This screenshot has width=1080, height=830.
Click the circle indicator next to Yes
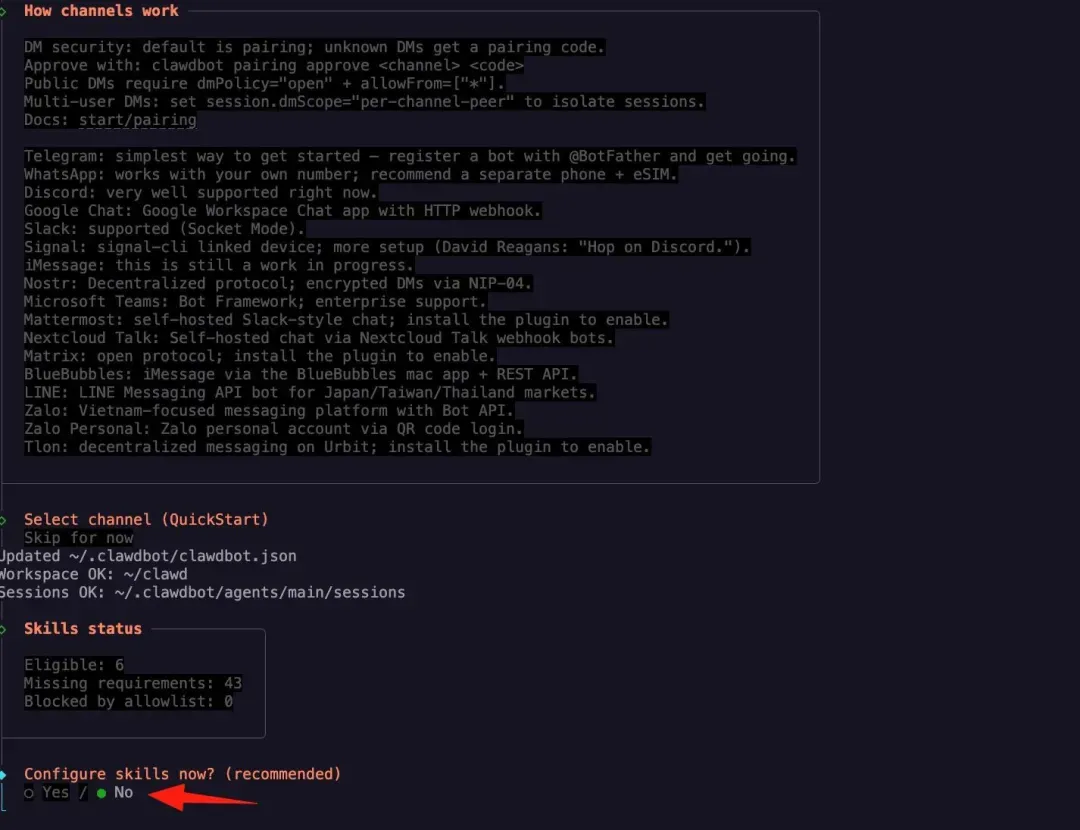point(27,792)
